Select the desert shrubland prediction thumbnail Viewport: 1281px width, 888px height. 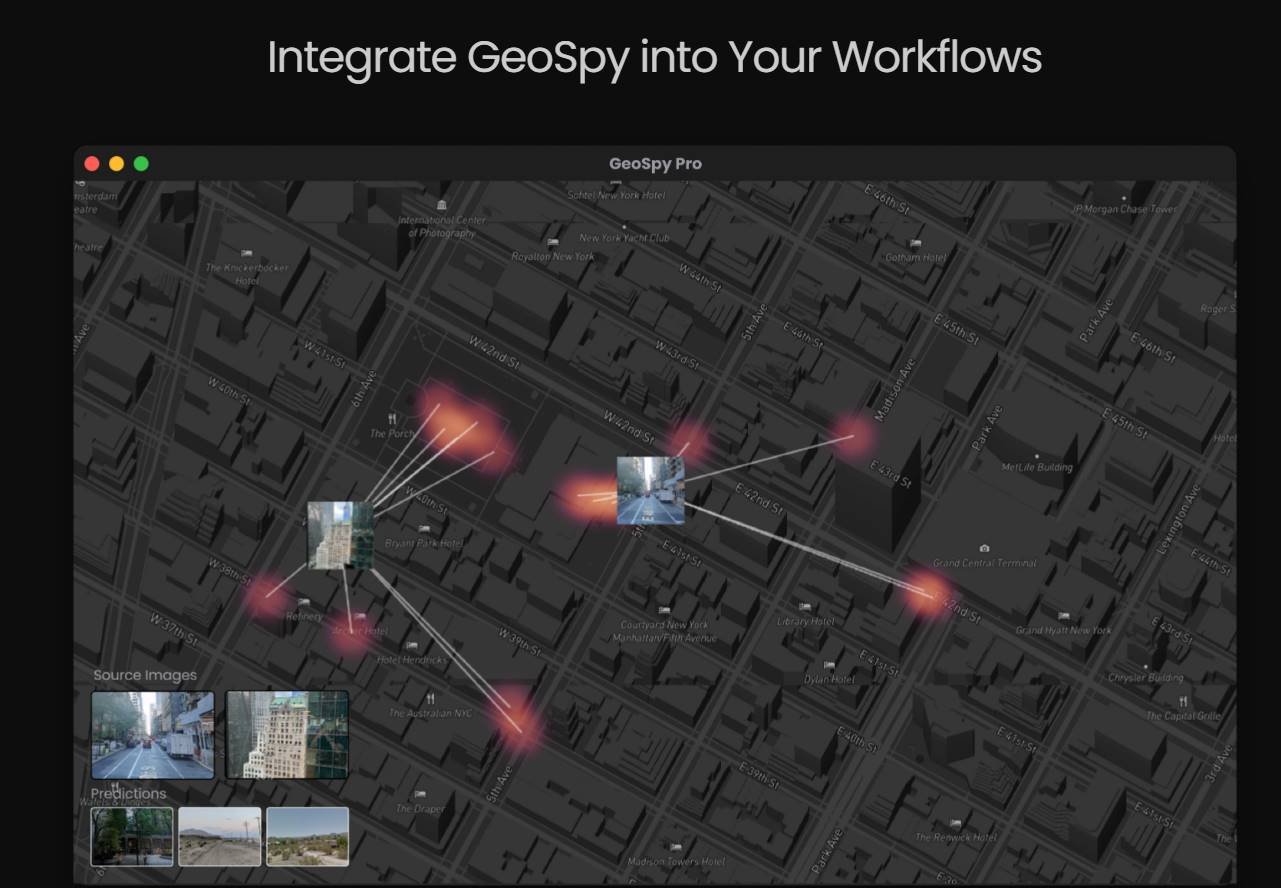(x=308, y=837)
